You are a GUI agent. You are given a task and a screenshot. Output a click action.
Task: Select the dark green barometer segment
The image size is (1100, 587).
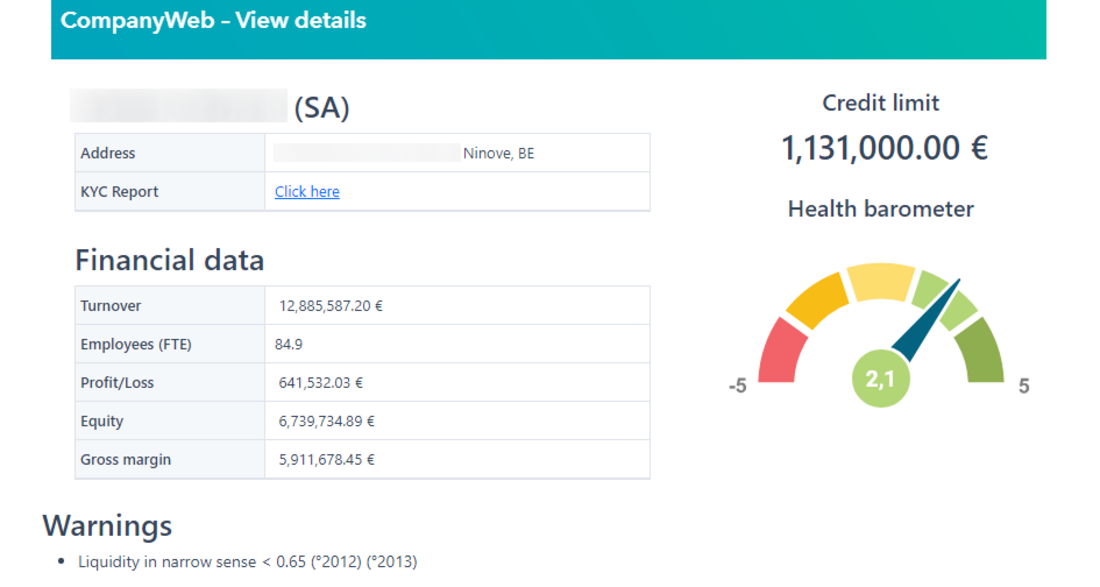pos(979,350)
